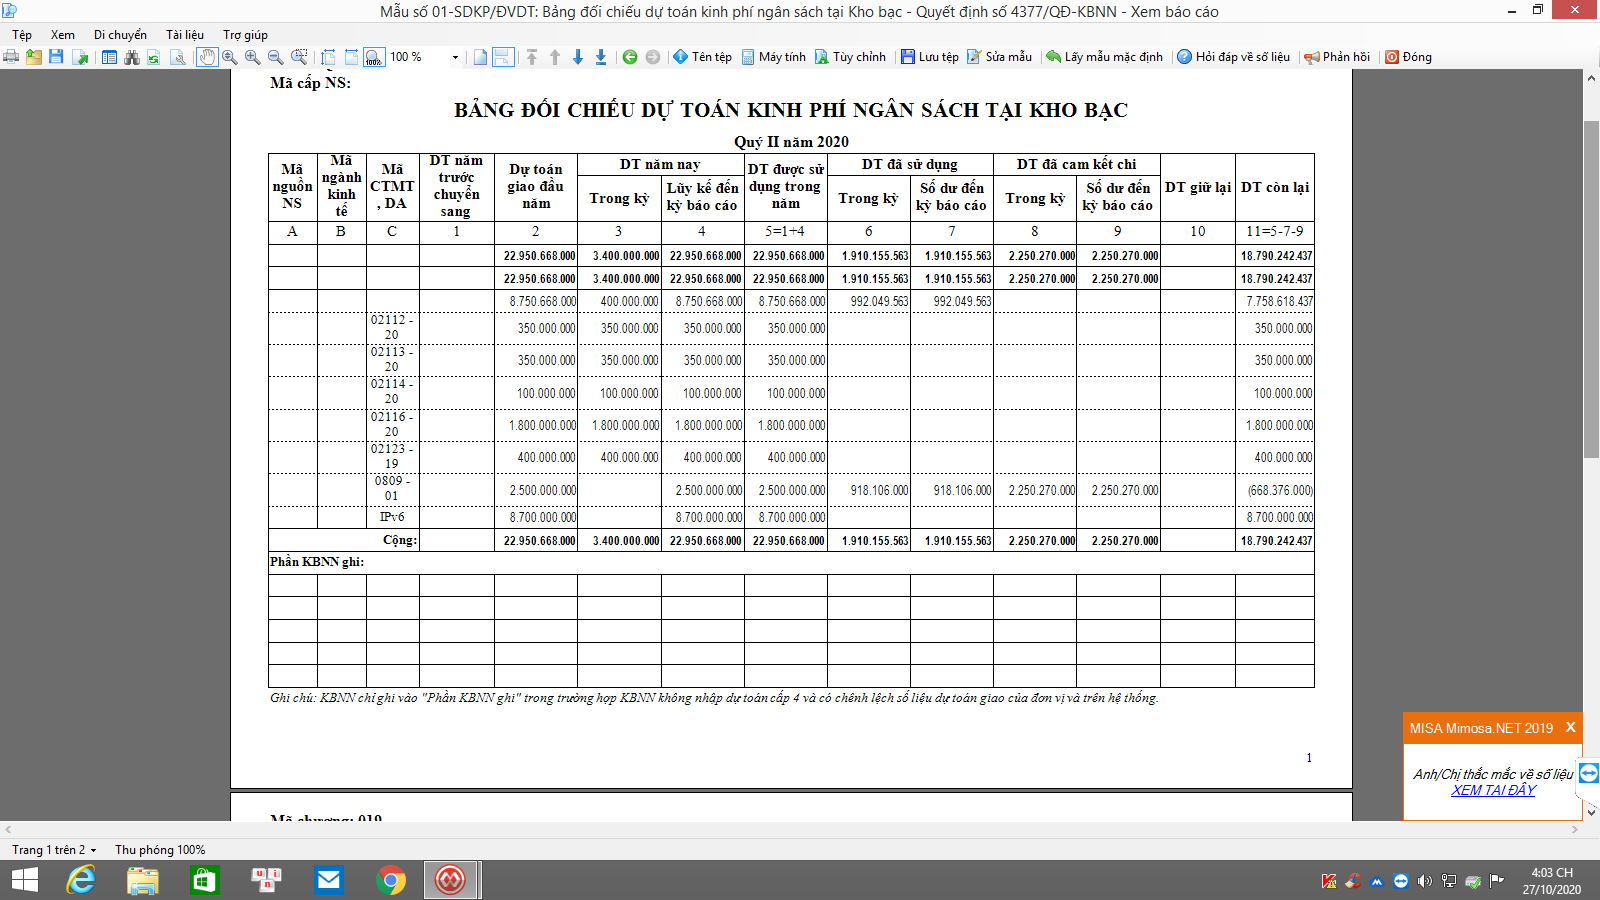The height and width of the screenshot is (900, 1600).
Task: Click the green back navigation arrow
Action: click(630, 57)
